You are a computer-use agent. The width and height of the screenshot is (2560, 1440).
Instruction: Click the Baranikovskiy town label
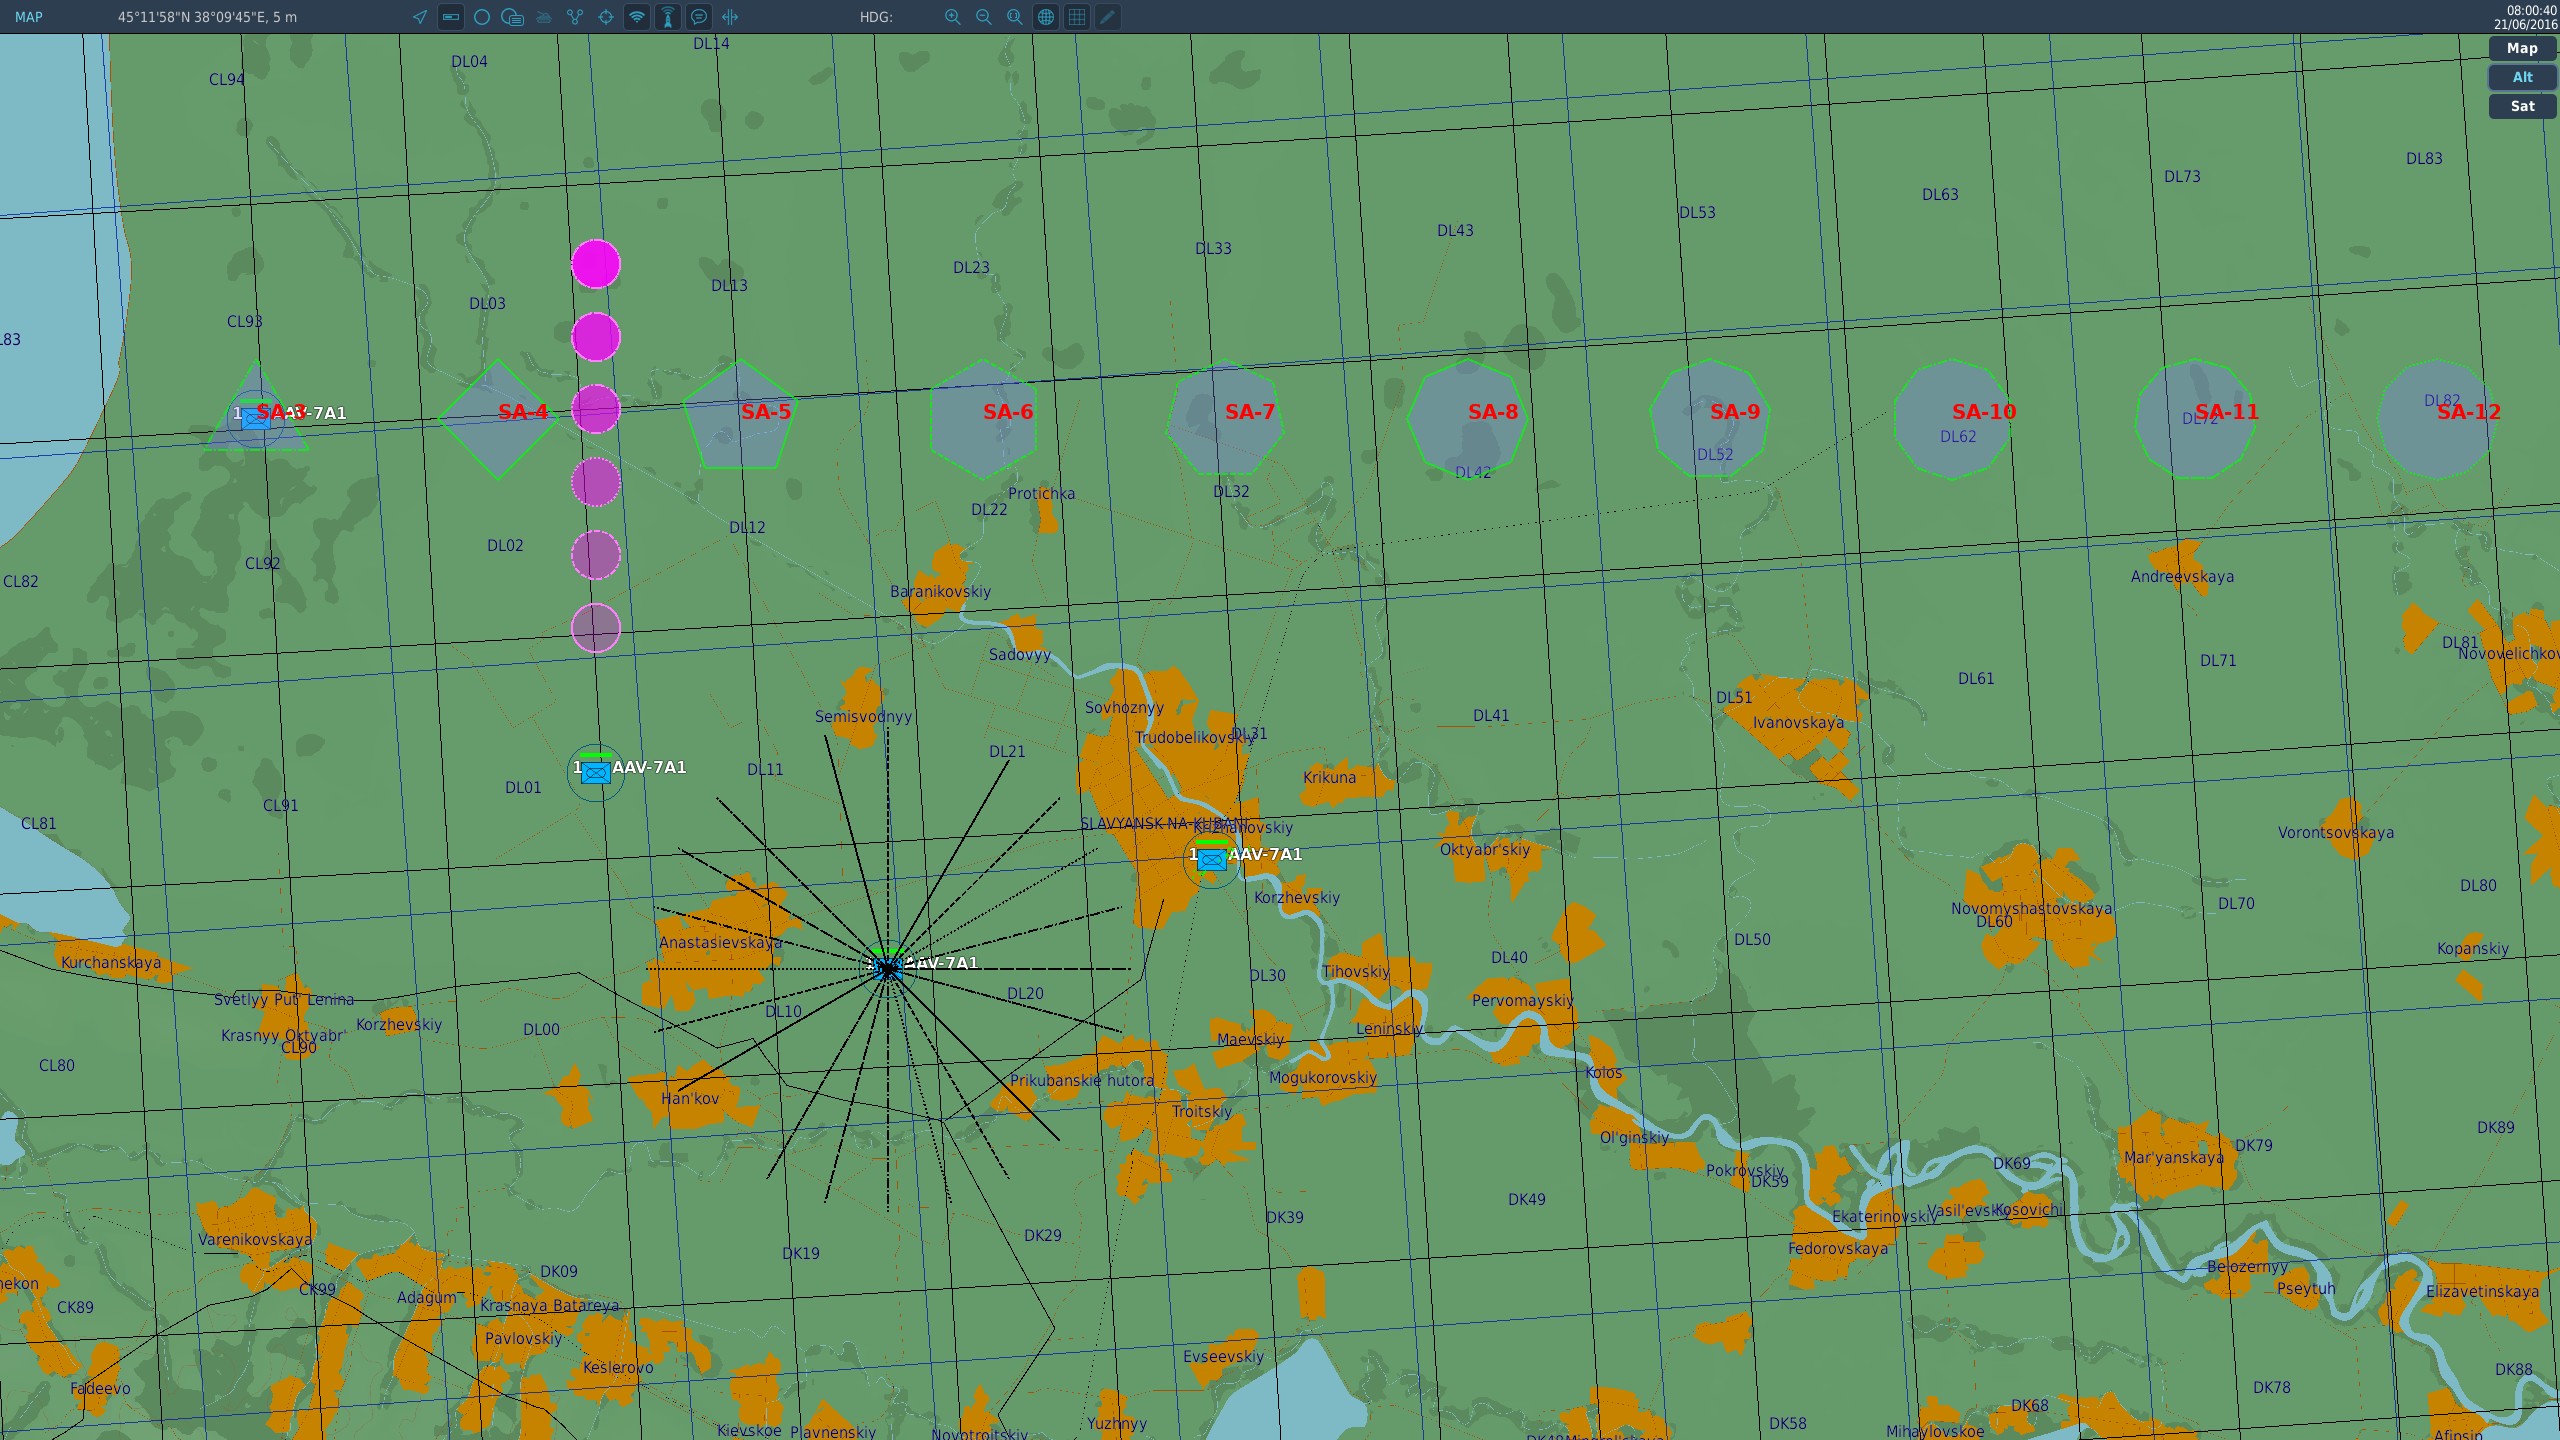pyautogui.click(x=940, y=591)
